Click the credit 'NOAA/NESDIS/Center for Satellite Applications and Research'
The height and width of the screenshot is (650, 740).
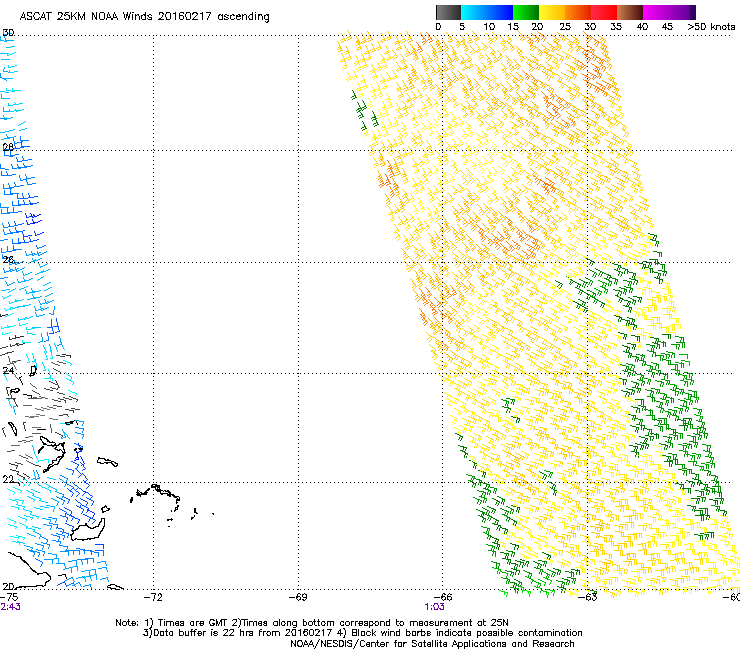pos(432,644)
